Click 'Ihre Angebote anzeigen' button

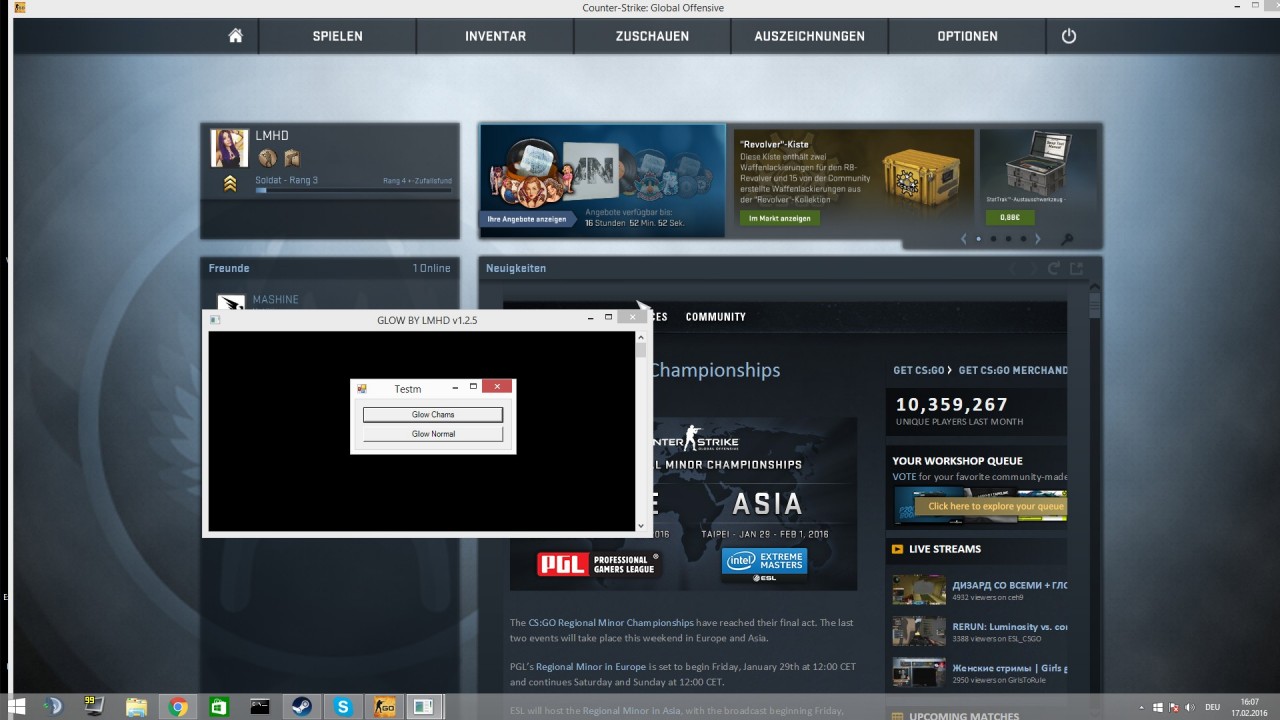pos(527,219)
